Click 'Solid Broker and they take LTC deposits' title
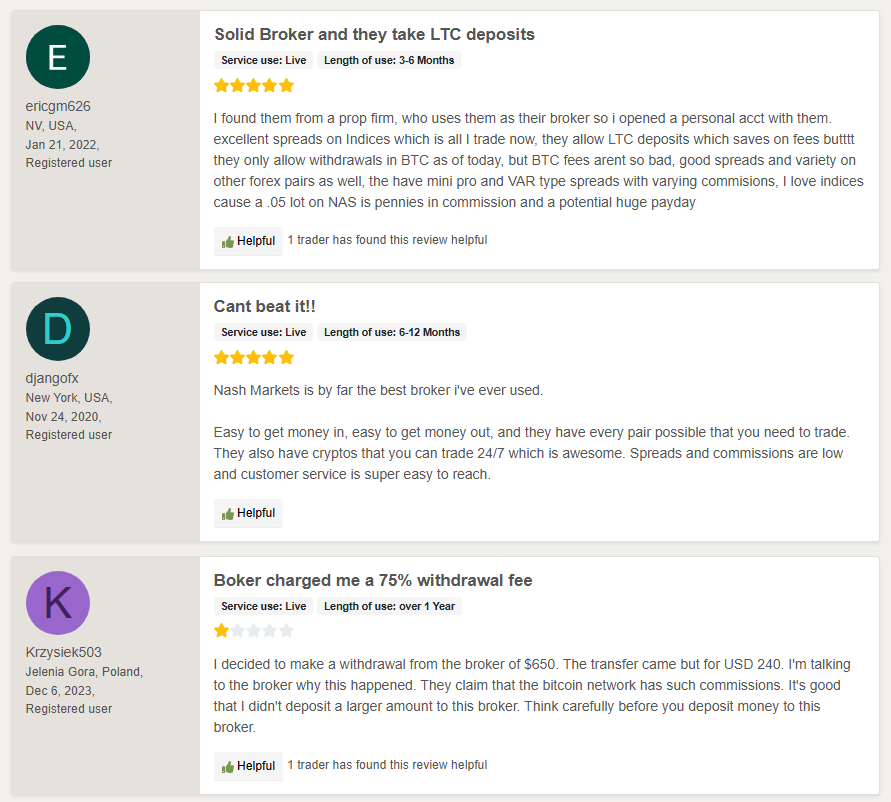Screen dimensions: 891x802 pyautogui.click(x=374, y=34)
